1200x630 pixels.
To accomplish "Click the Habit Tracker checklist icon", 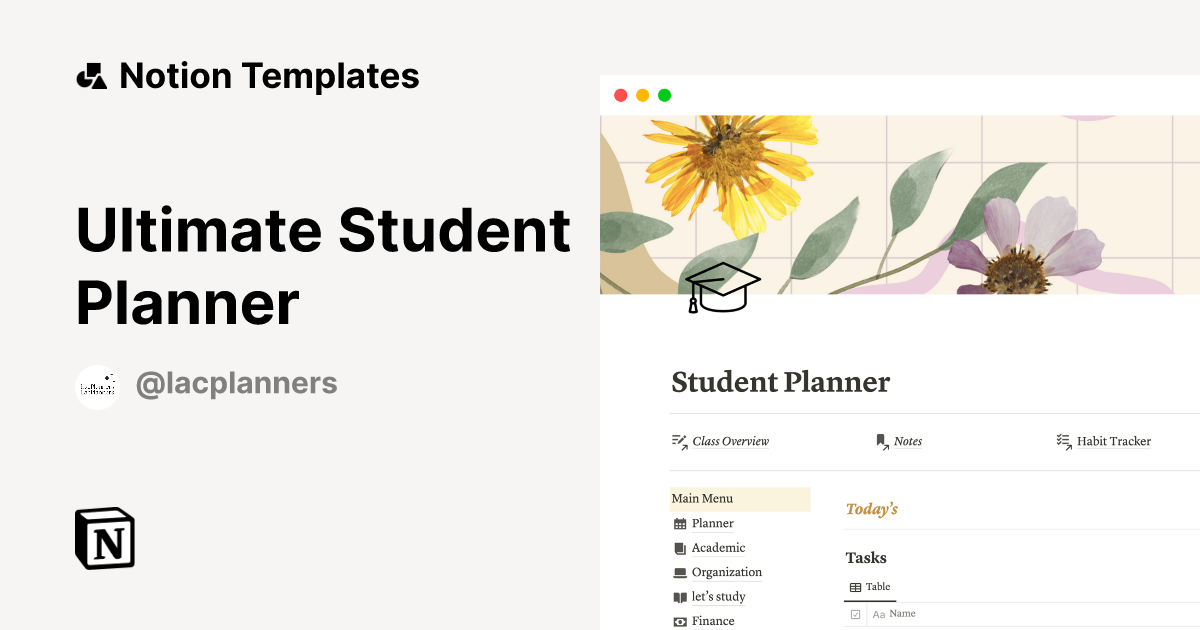I will click(1063, 441).
